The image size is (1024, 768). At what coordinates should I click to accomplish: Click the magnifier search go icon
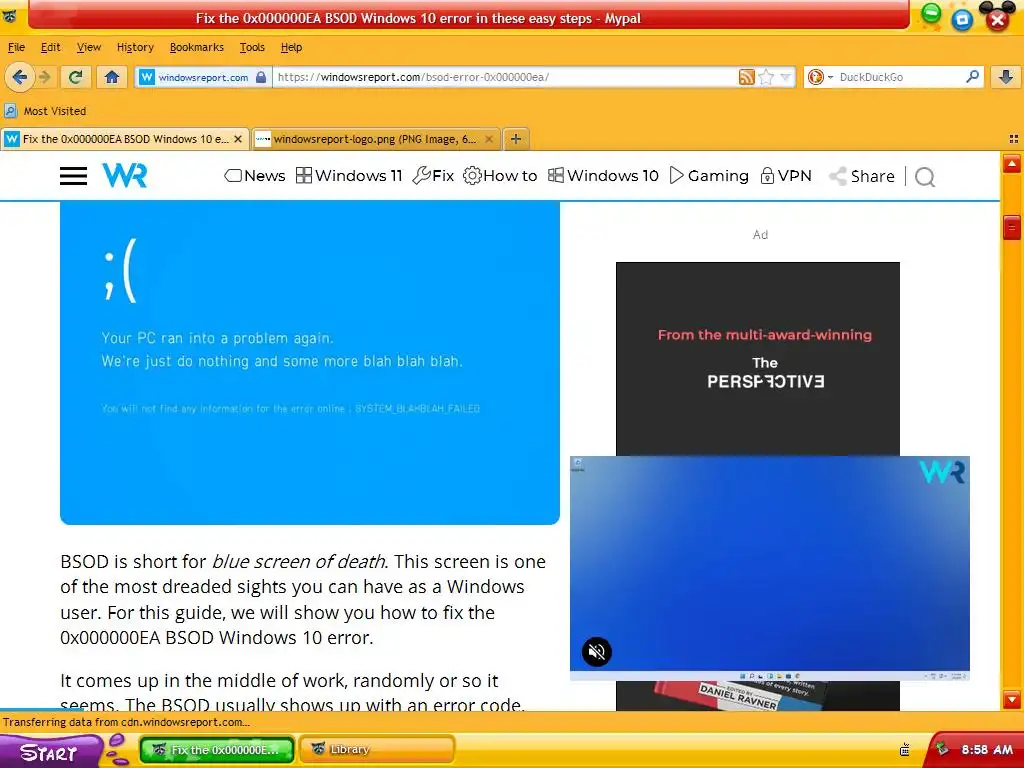[x=972, y=76]
